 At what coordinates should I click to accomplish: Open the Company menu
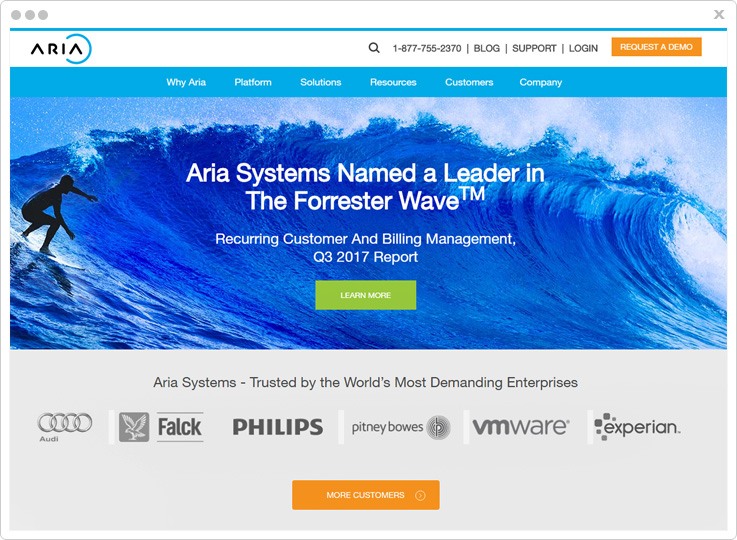coord(541,82)
